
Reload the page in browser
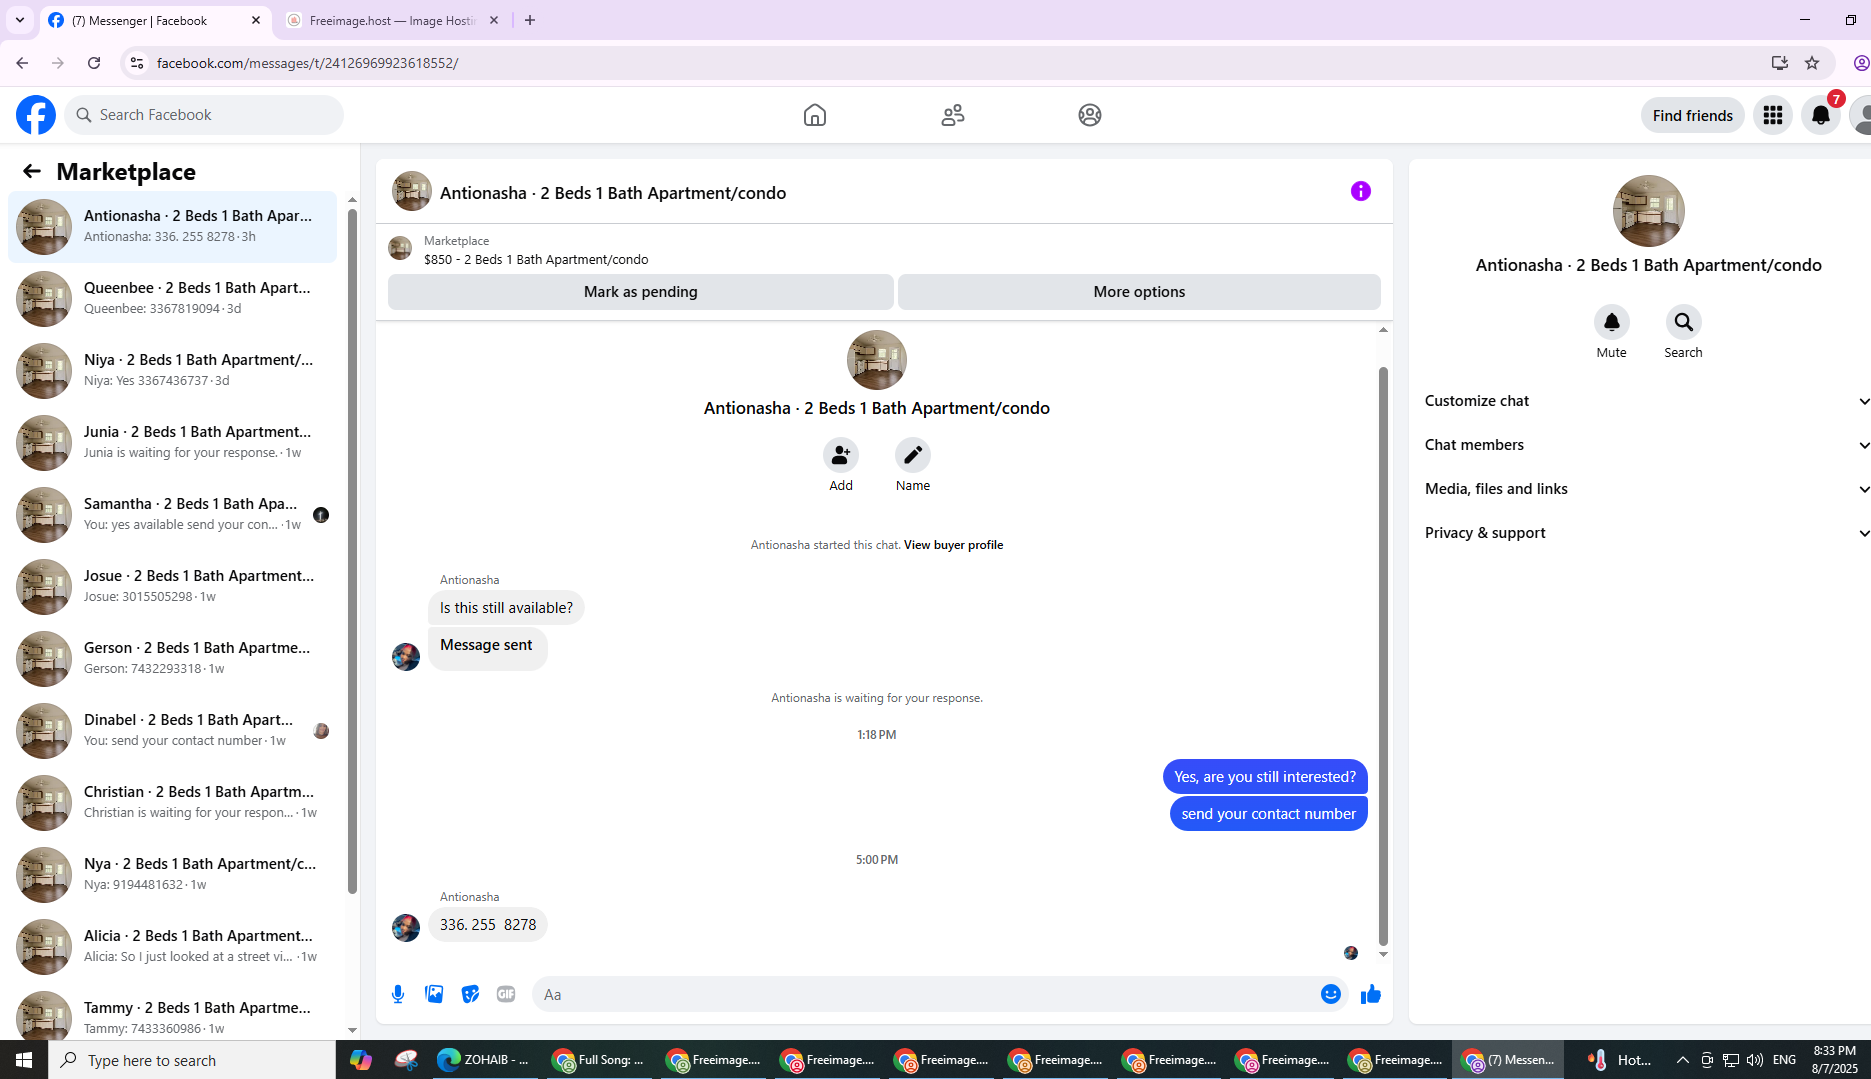[x=94, y=63]
